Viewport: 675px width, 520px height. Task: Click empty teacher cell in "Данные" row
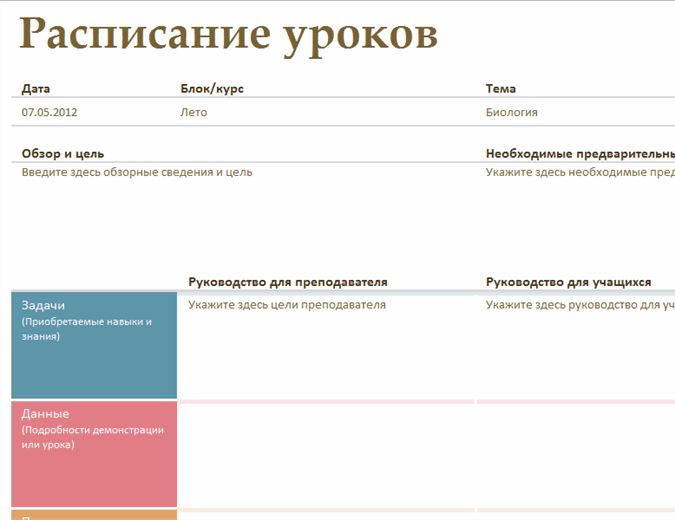tap(325, 455)
